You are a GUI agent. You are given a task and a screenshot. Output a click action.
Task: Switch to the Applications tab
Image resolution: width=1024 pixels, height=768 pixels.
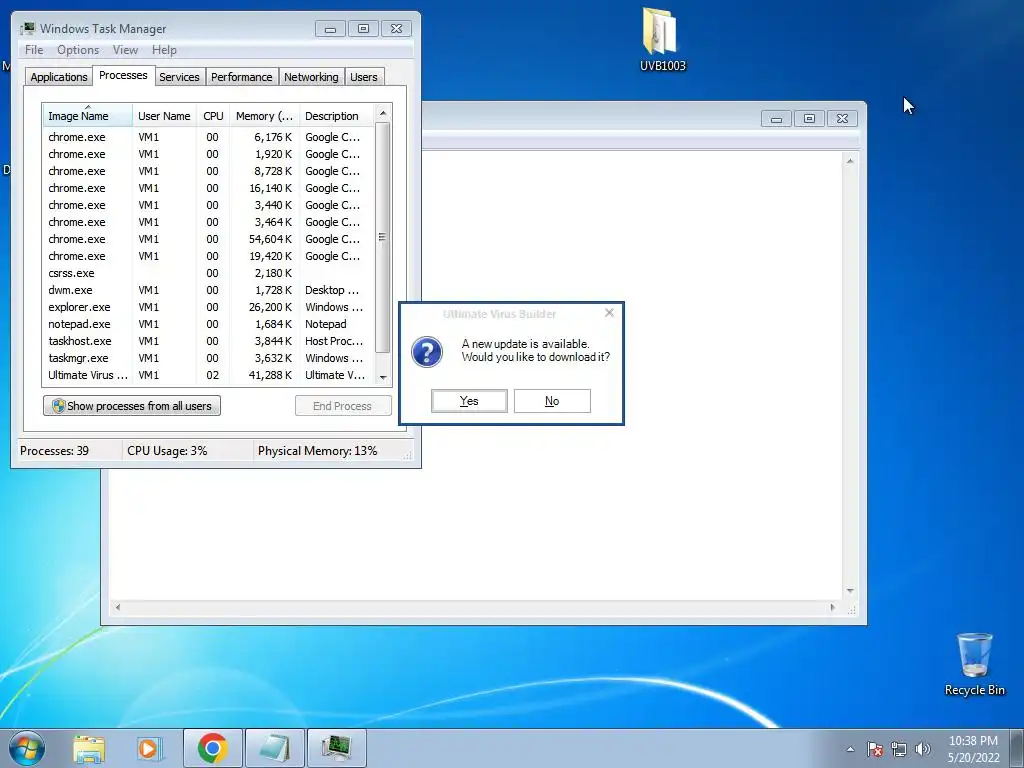click(x=59, y=77)
